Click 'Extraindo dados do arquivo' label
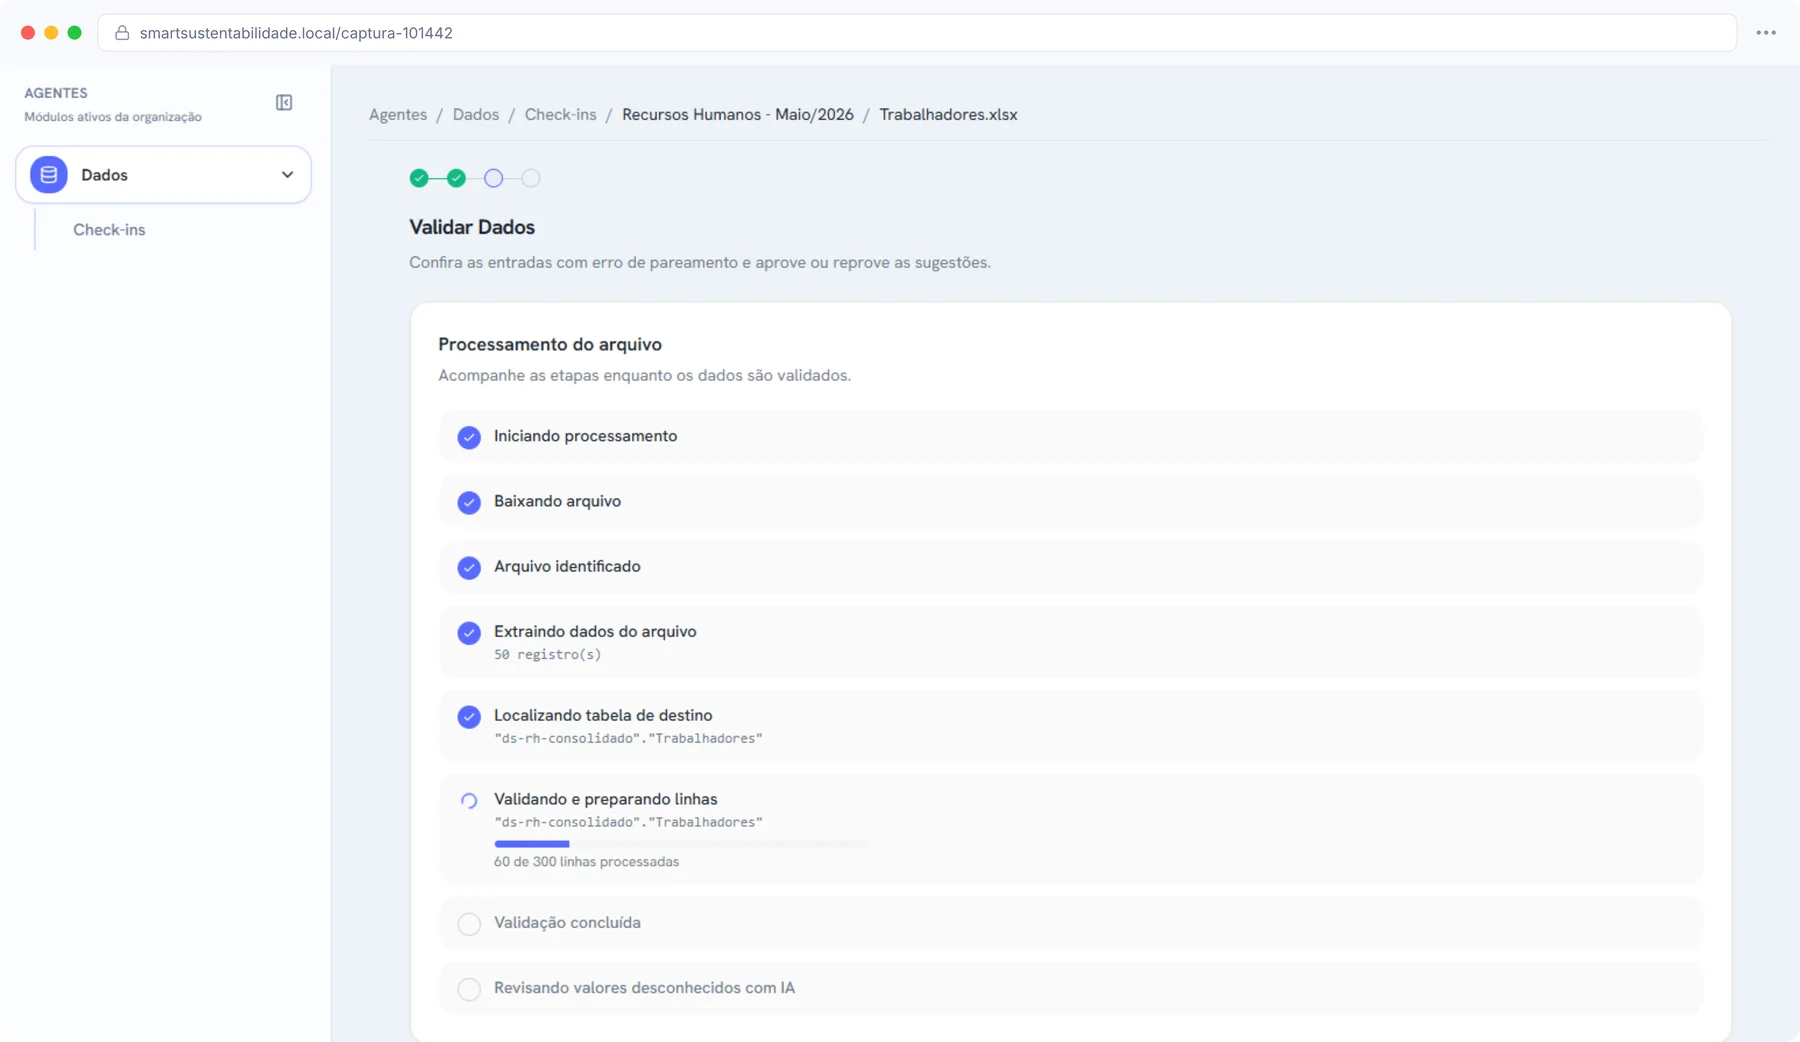 [x=595, y=631]
